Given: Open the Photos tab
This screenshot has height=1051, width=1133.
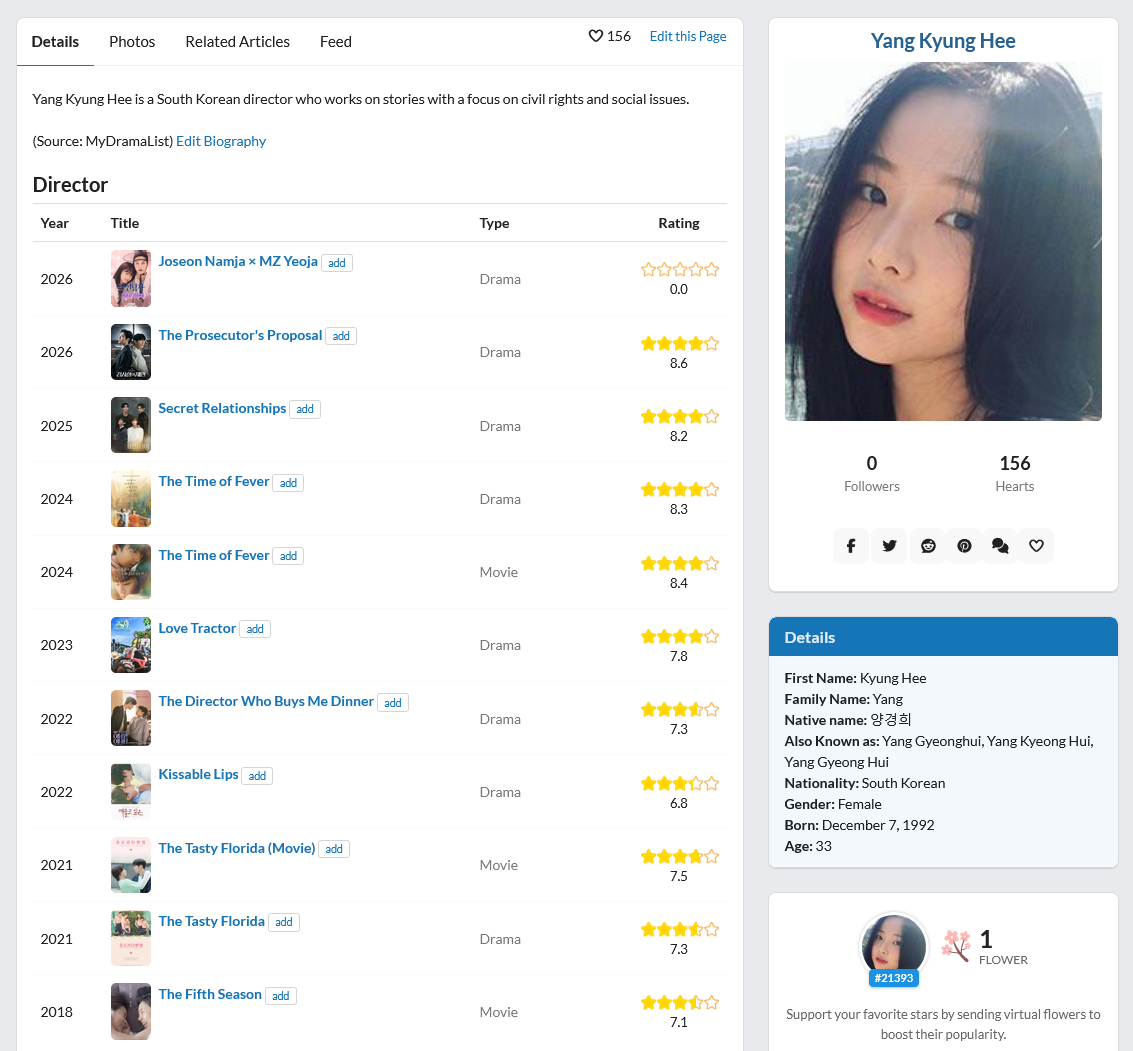Looking at the screenshot, I should [132, 42].
